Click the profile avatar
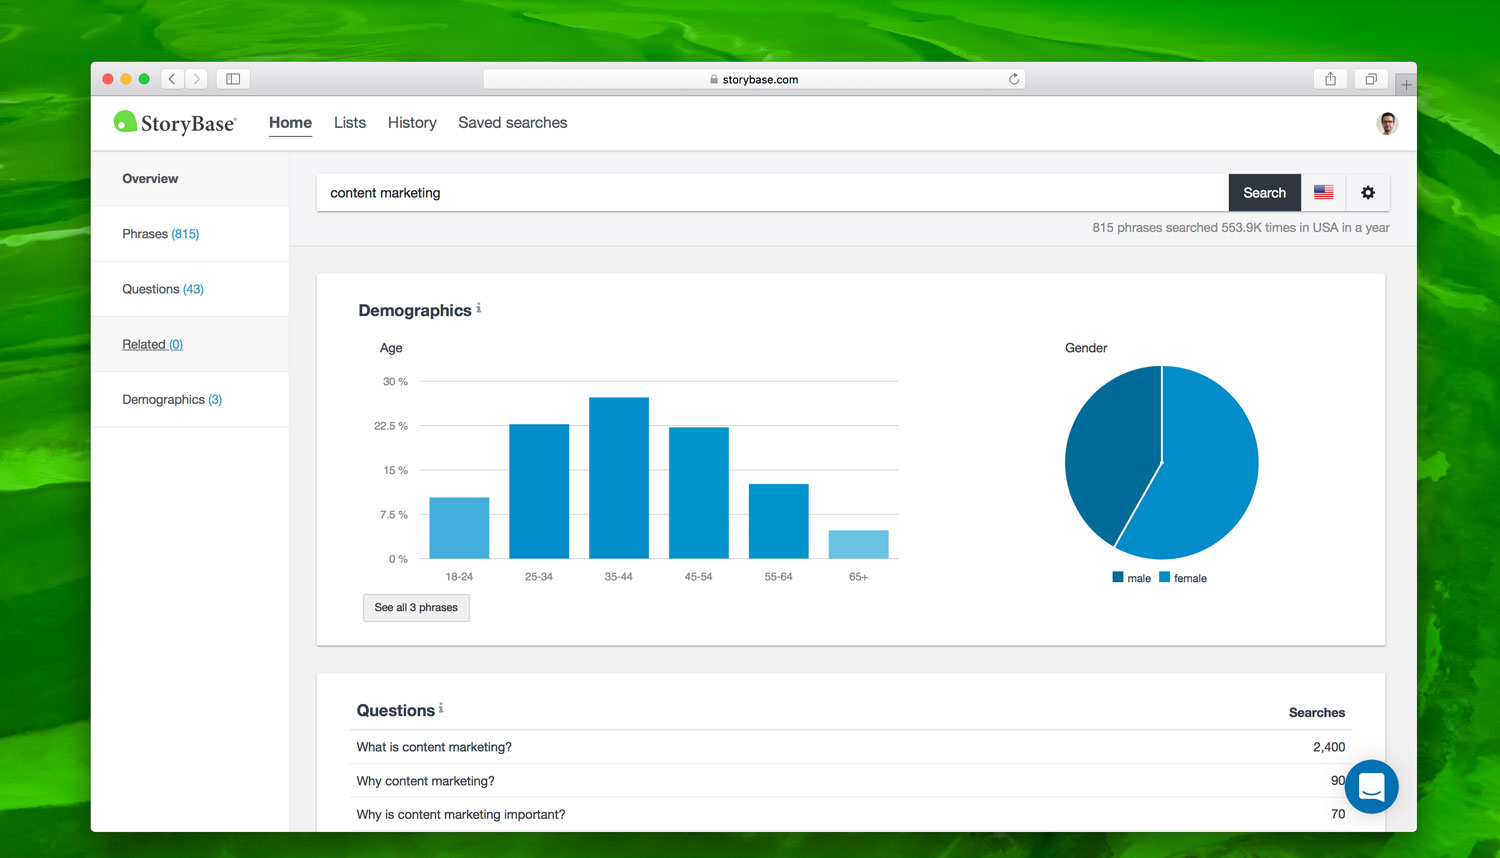The image size is (1500, 858). [1387, 122]
